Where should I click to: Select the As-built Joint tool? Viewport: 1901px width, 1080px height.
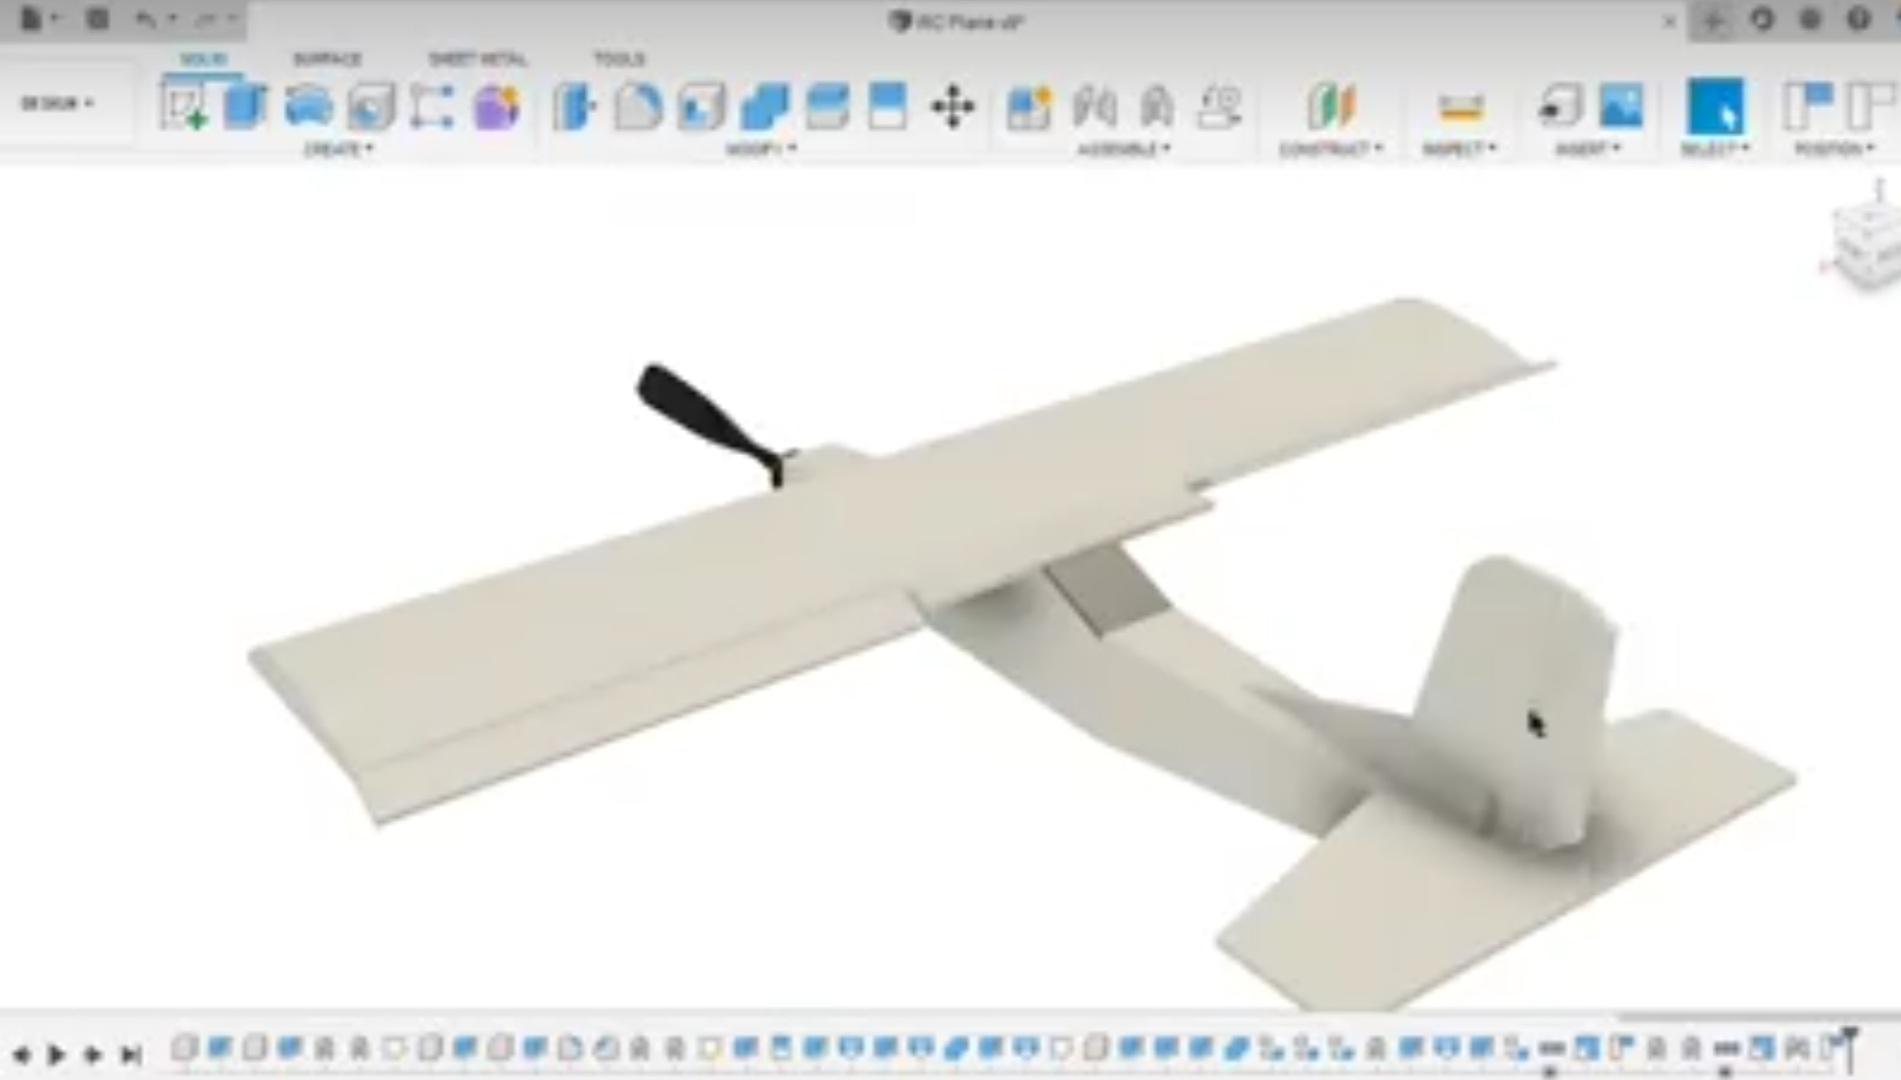click(1157, 107)
